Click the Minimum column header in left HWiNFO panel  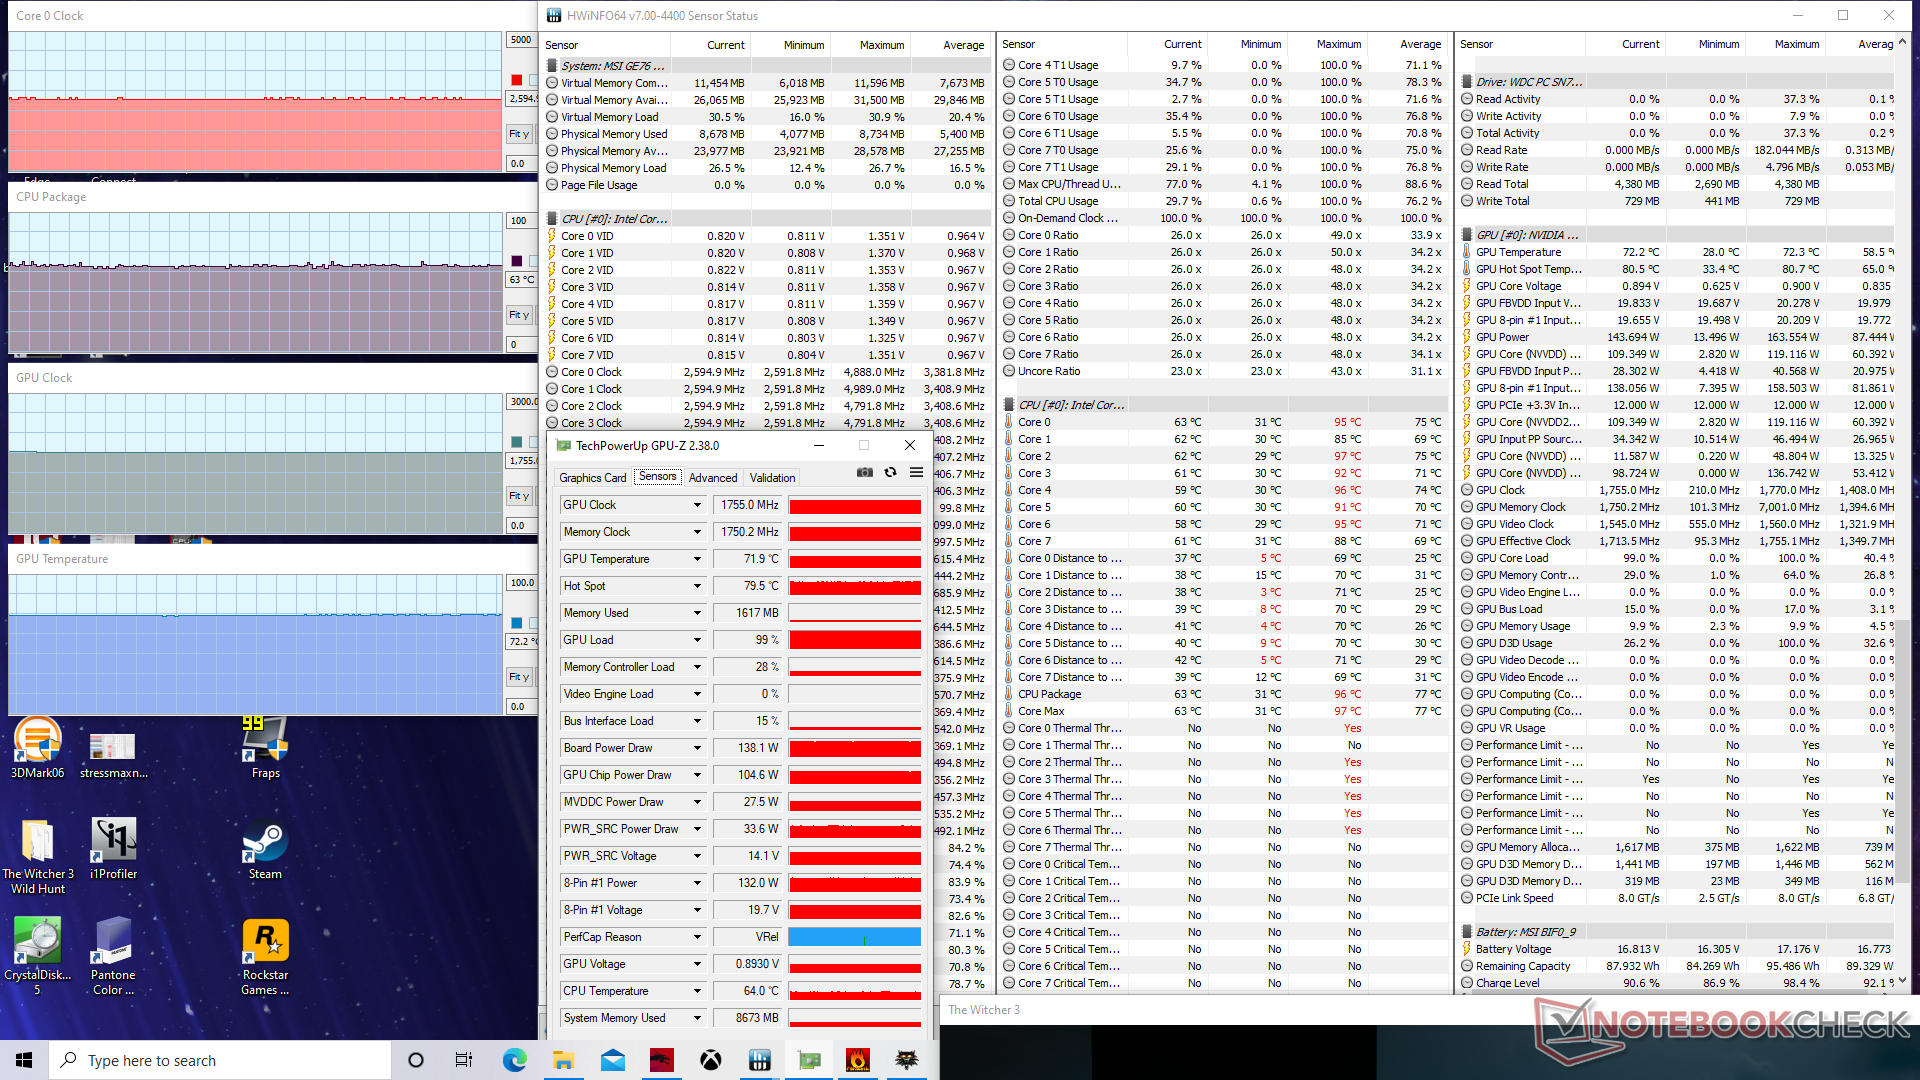point(804,45)
